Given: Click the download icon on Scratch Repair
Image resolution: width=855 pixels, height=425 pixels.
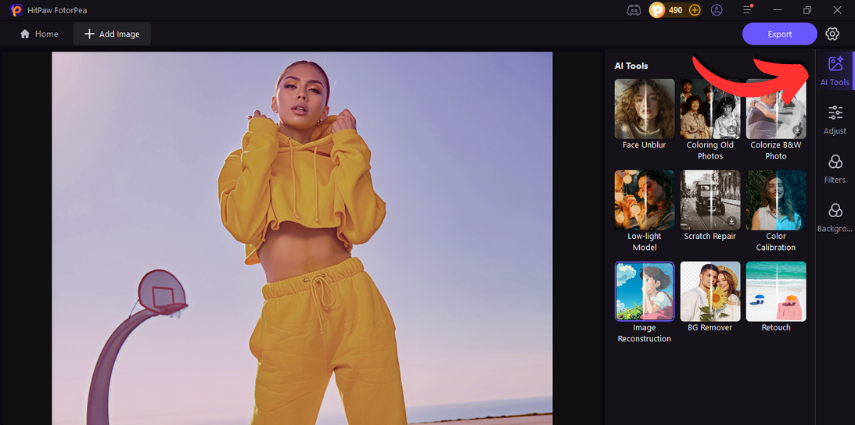Looking at the screenshot, I should [732, 222].
